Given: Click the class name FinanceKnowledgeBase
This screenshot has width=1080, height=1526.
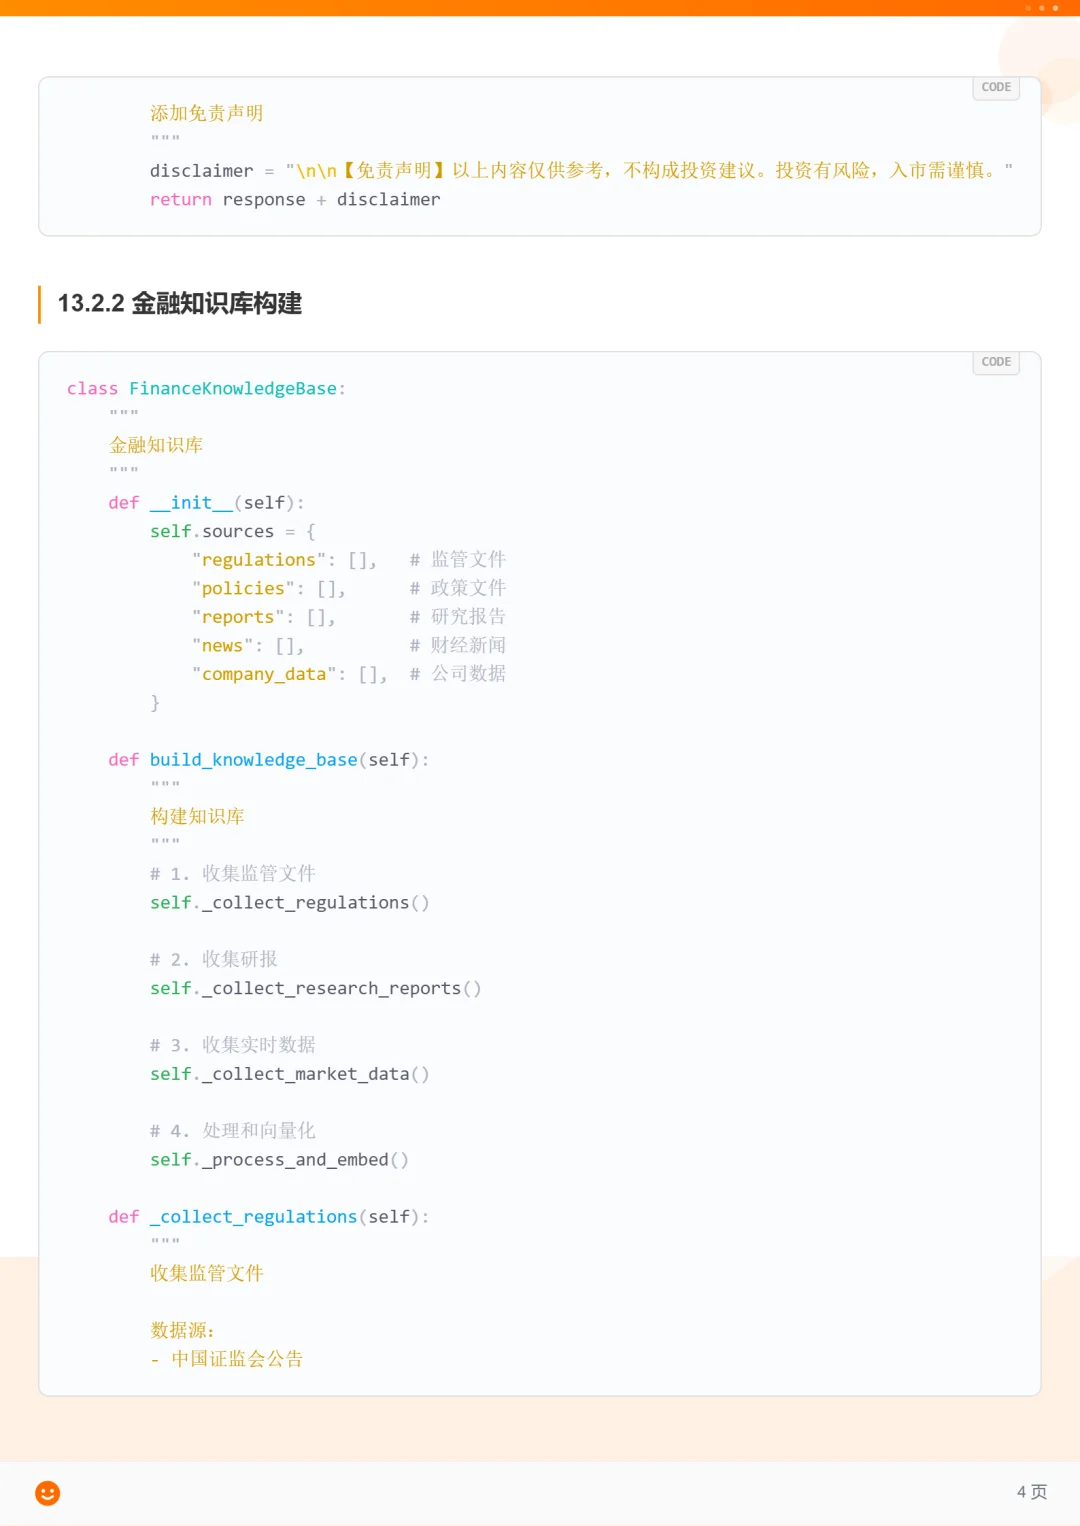Looking at the screenshot, I should tap(233, 389).
